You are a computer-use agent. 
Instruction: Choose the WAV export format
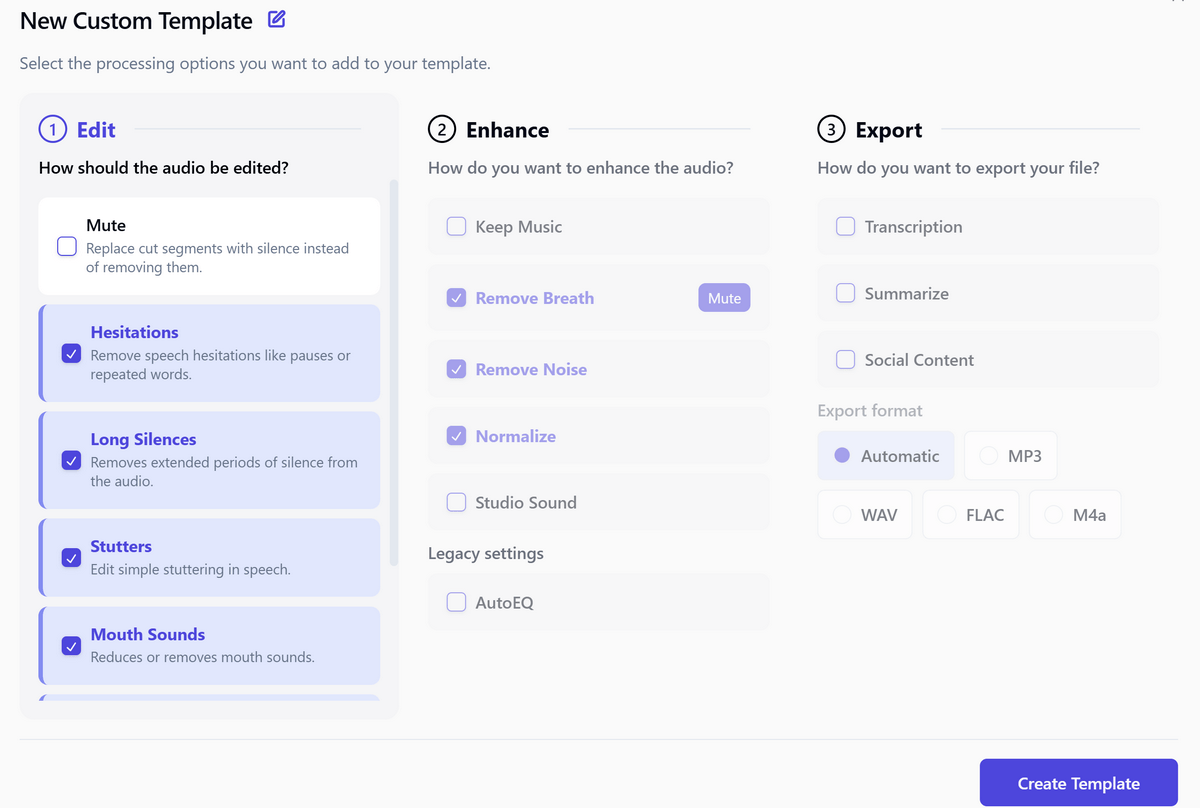point(842,515)
